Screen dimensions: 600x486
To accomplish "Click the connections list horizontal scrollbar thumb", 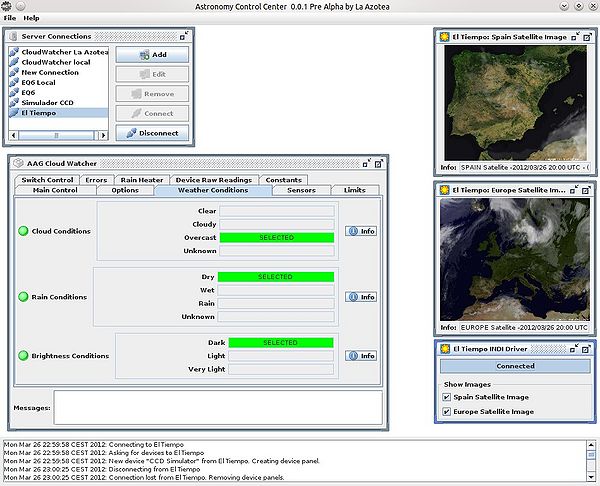I will (x=56, y=135).
